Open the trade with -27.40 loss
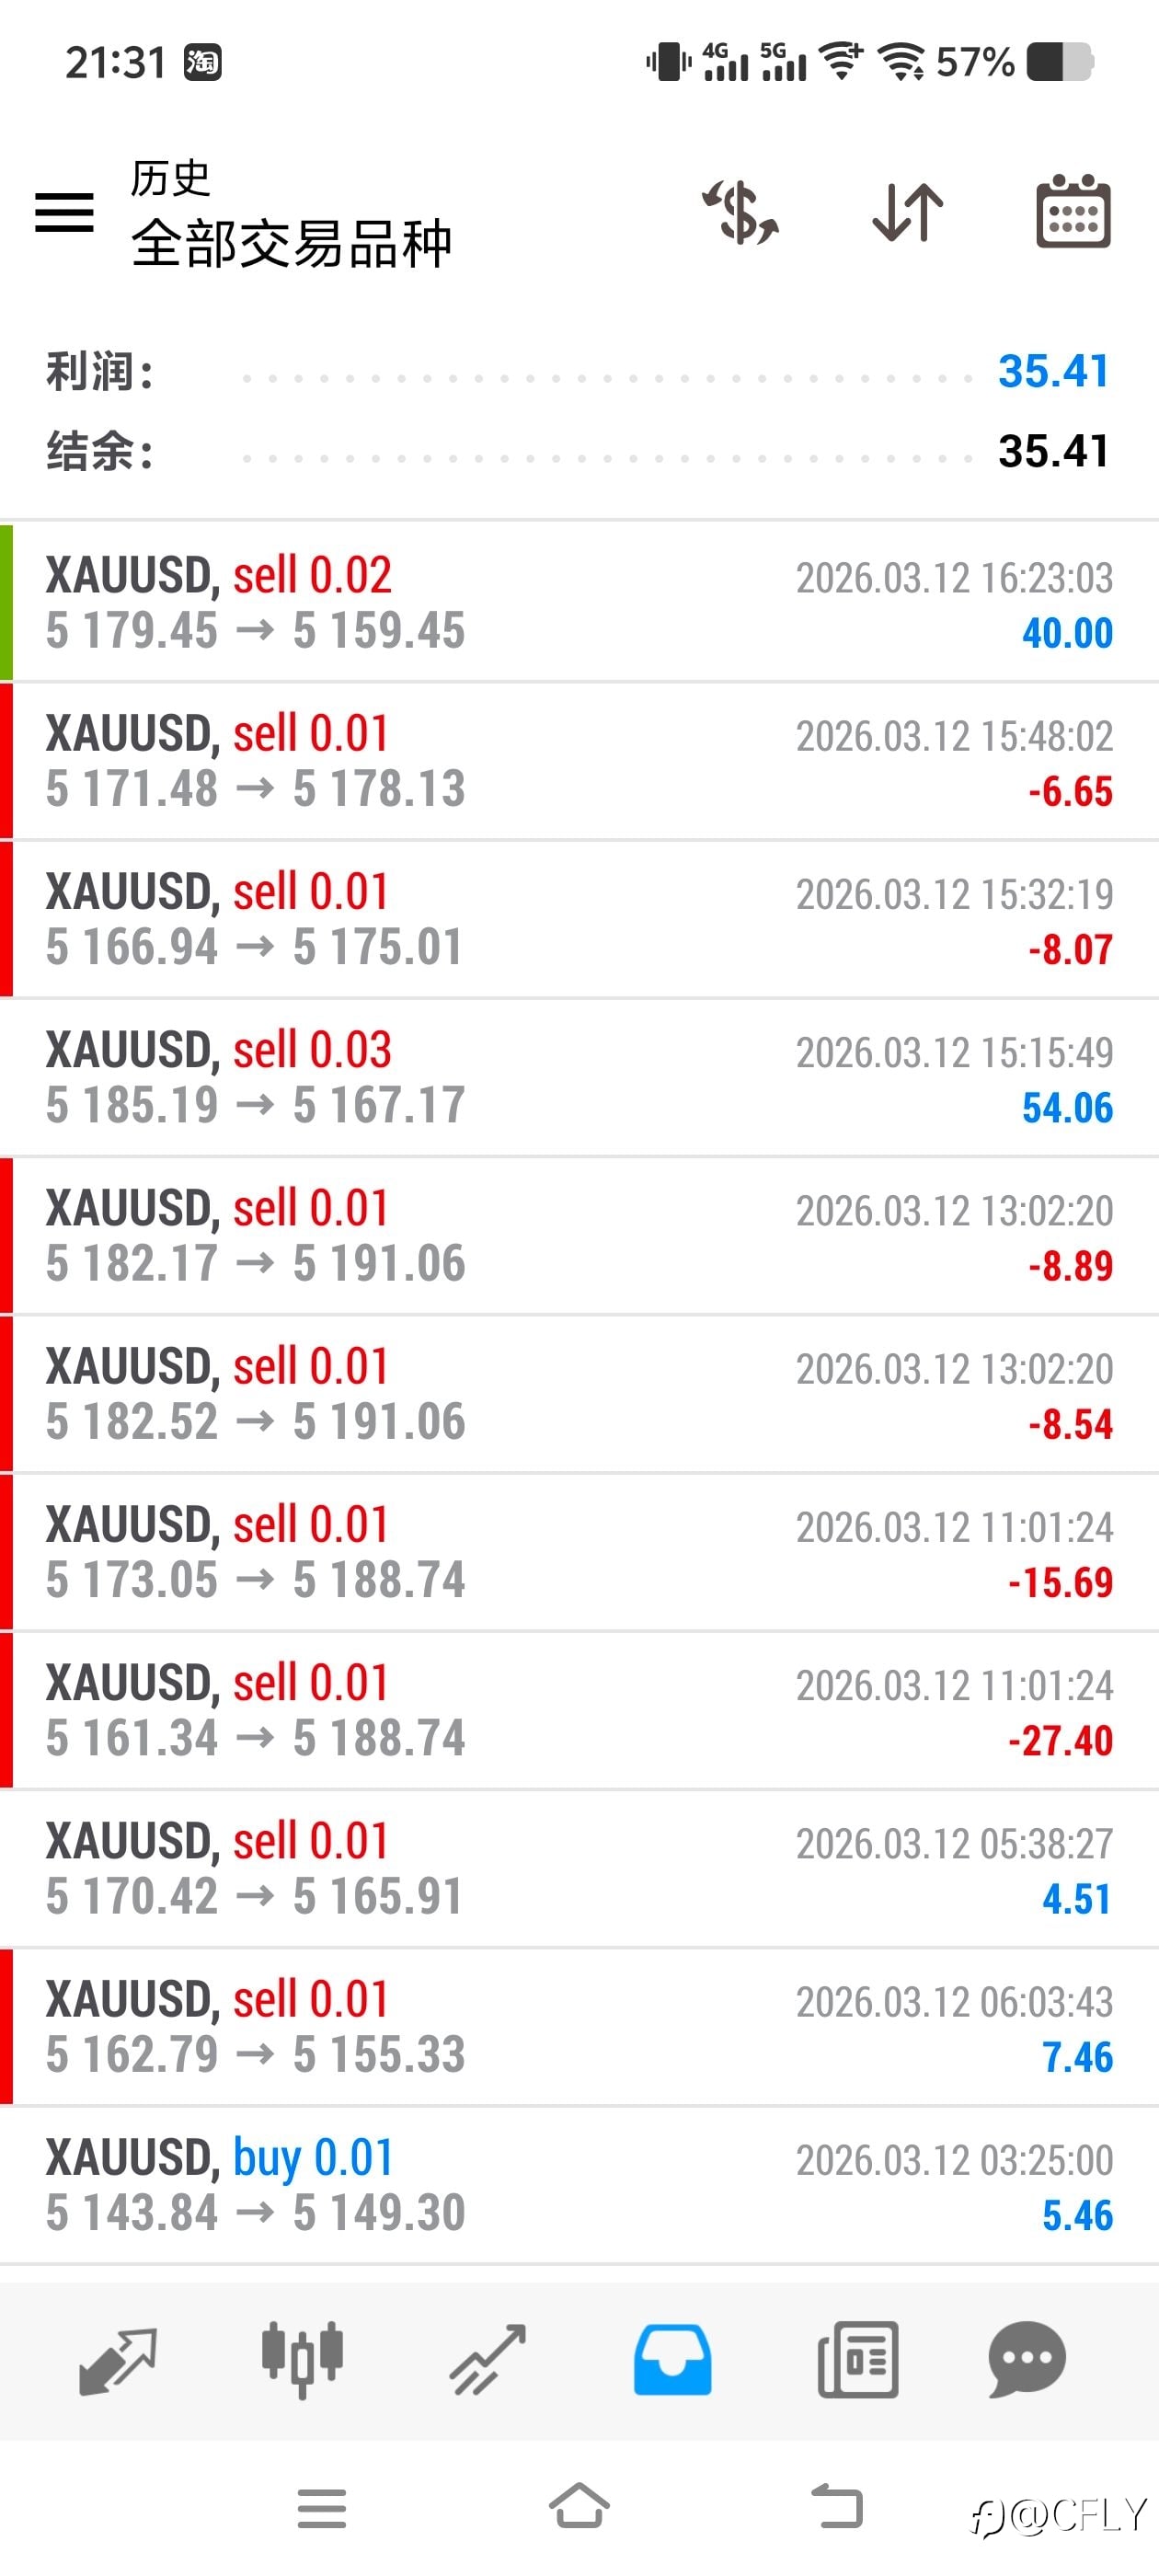1159x2576 pixels. click(x=580, y=1710)
